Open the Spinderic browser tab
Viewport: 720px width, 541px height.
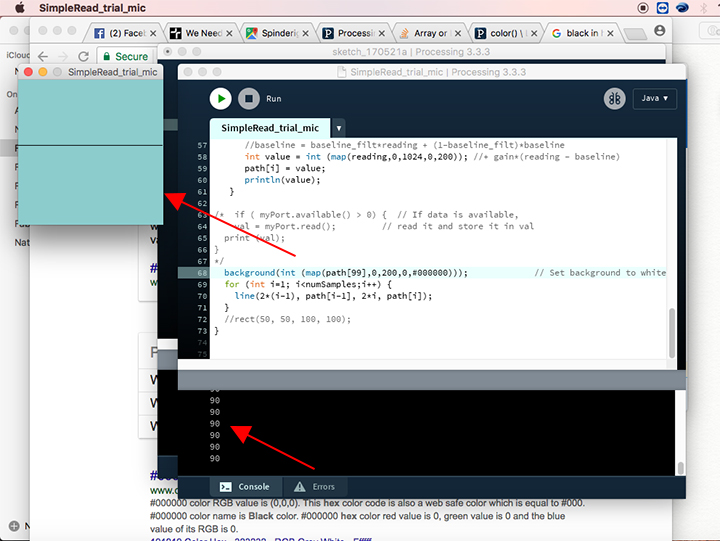click(x=277, y=33)
